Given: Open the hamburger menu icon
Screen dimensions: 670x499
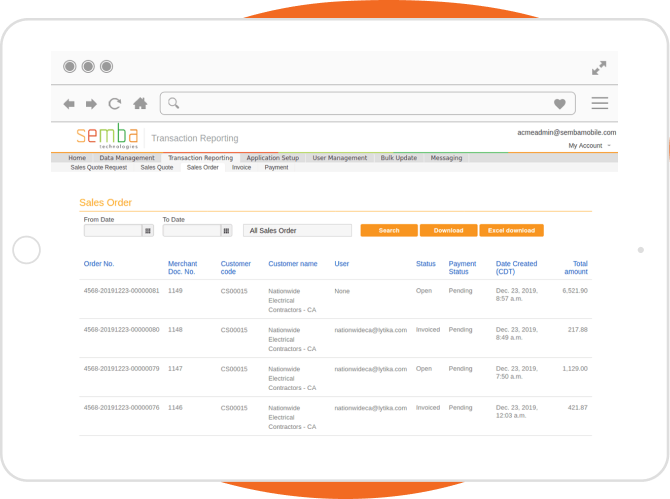Looking at the screenshot, I should (x=599, y=103).
